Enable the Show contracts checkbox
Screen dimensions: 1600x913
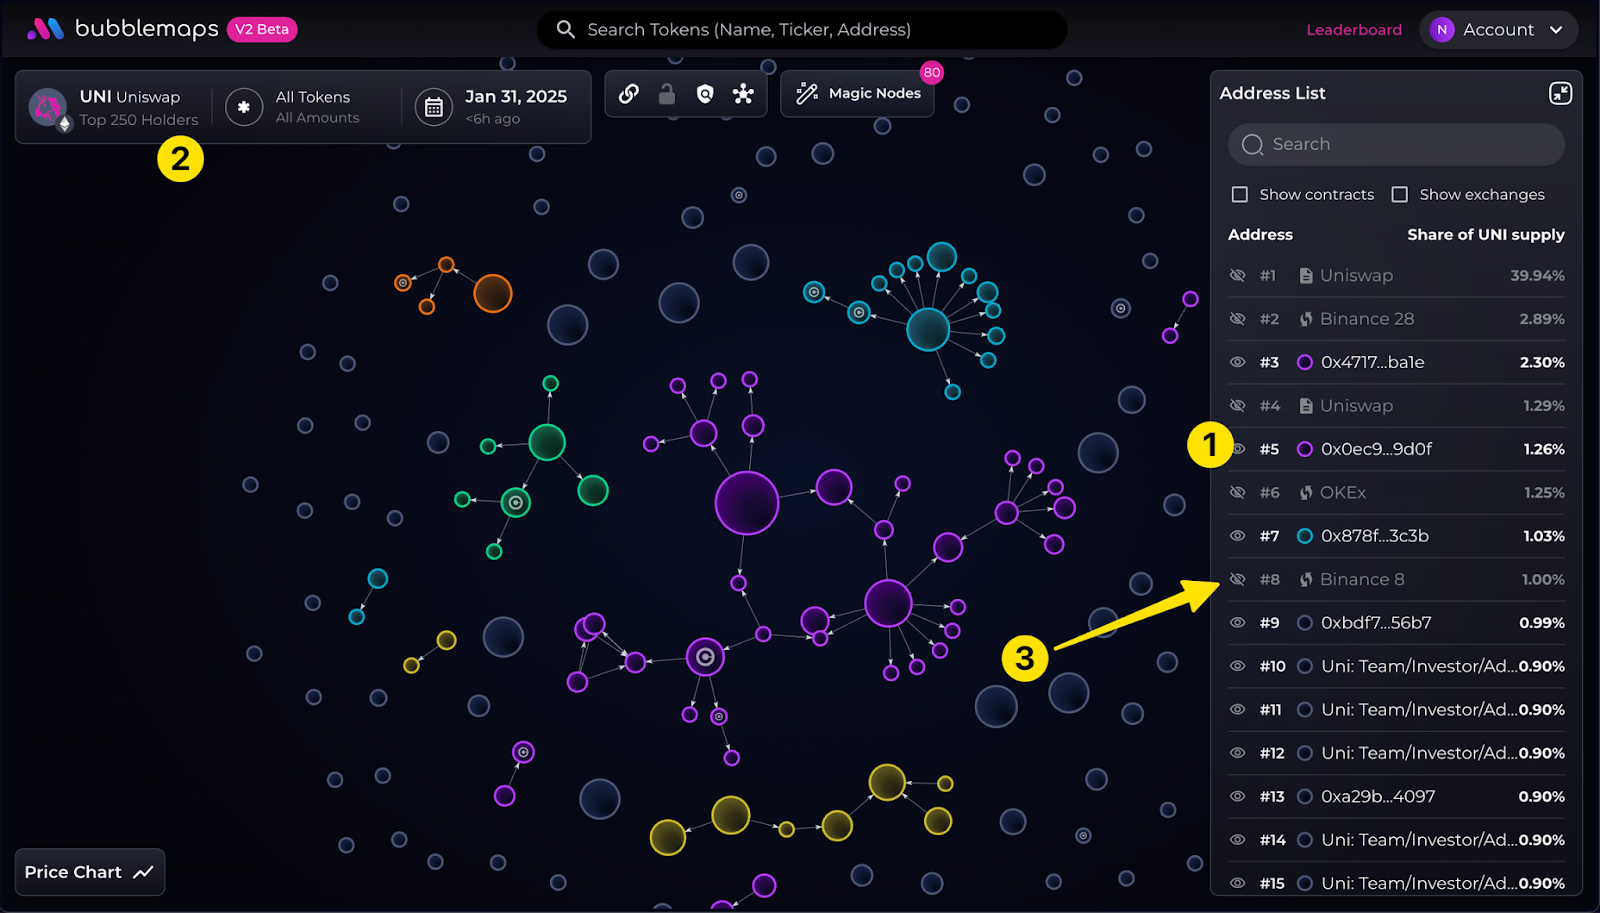(1240, 194)
